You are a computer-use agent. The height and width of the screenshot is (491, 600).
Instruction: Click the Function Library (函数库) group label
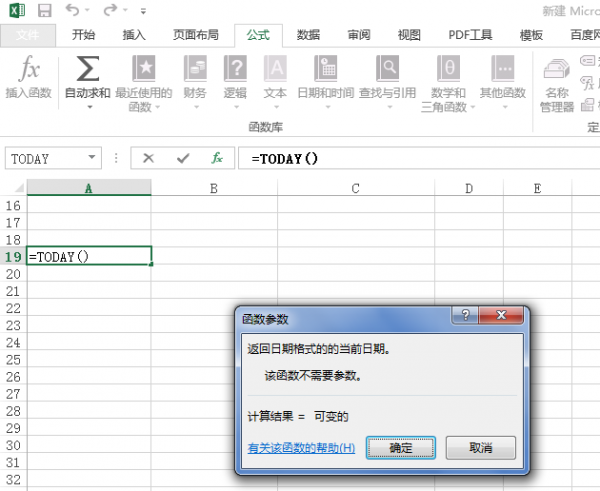pyautogui.click(x=266, y=127)
